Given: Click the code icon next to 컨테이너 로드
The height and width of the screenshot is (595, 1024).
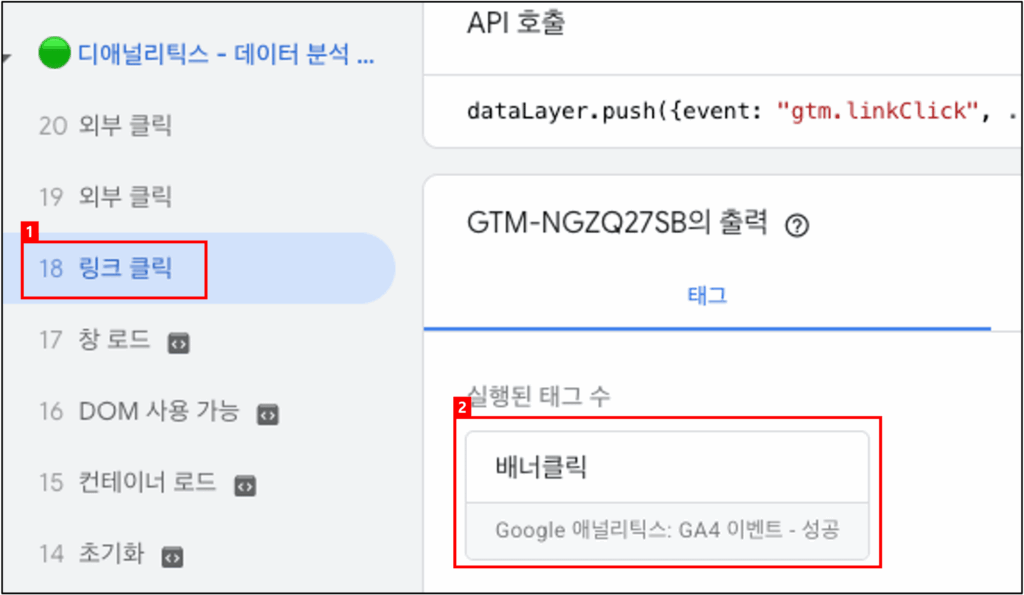Looking at the screenshot, I should [x=245, y=486].
